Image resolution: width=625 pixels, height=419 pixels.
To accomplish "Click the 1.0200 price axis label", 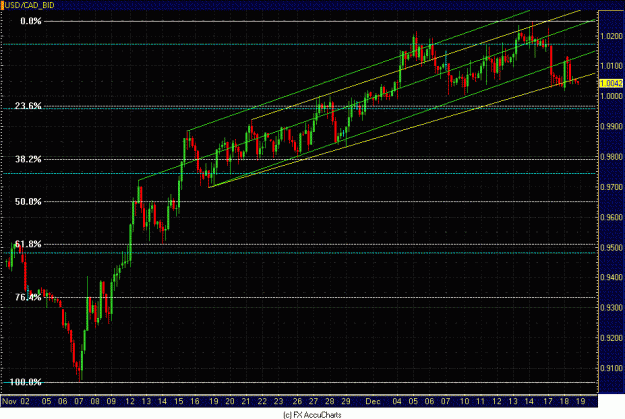I will (611, 36).
